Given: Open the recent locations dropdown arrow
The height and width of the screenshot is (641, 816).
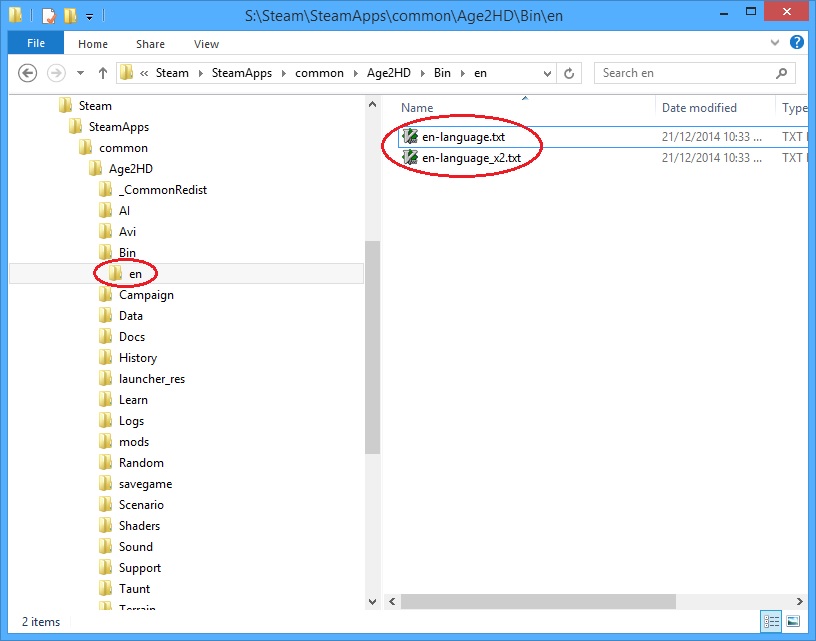Looking at the screenshot, I should click(x=80, y=73).
